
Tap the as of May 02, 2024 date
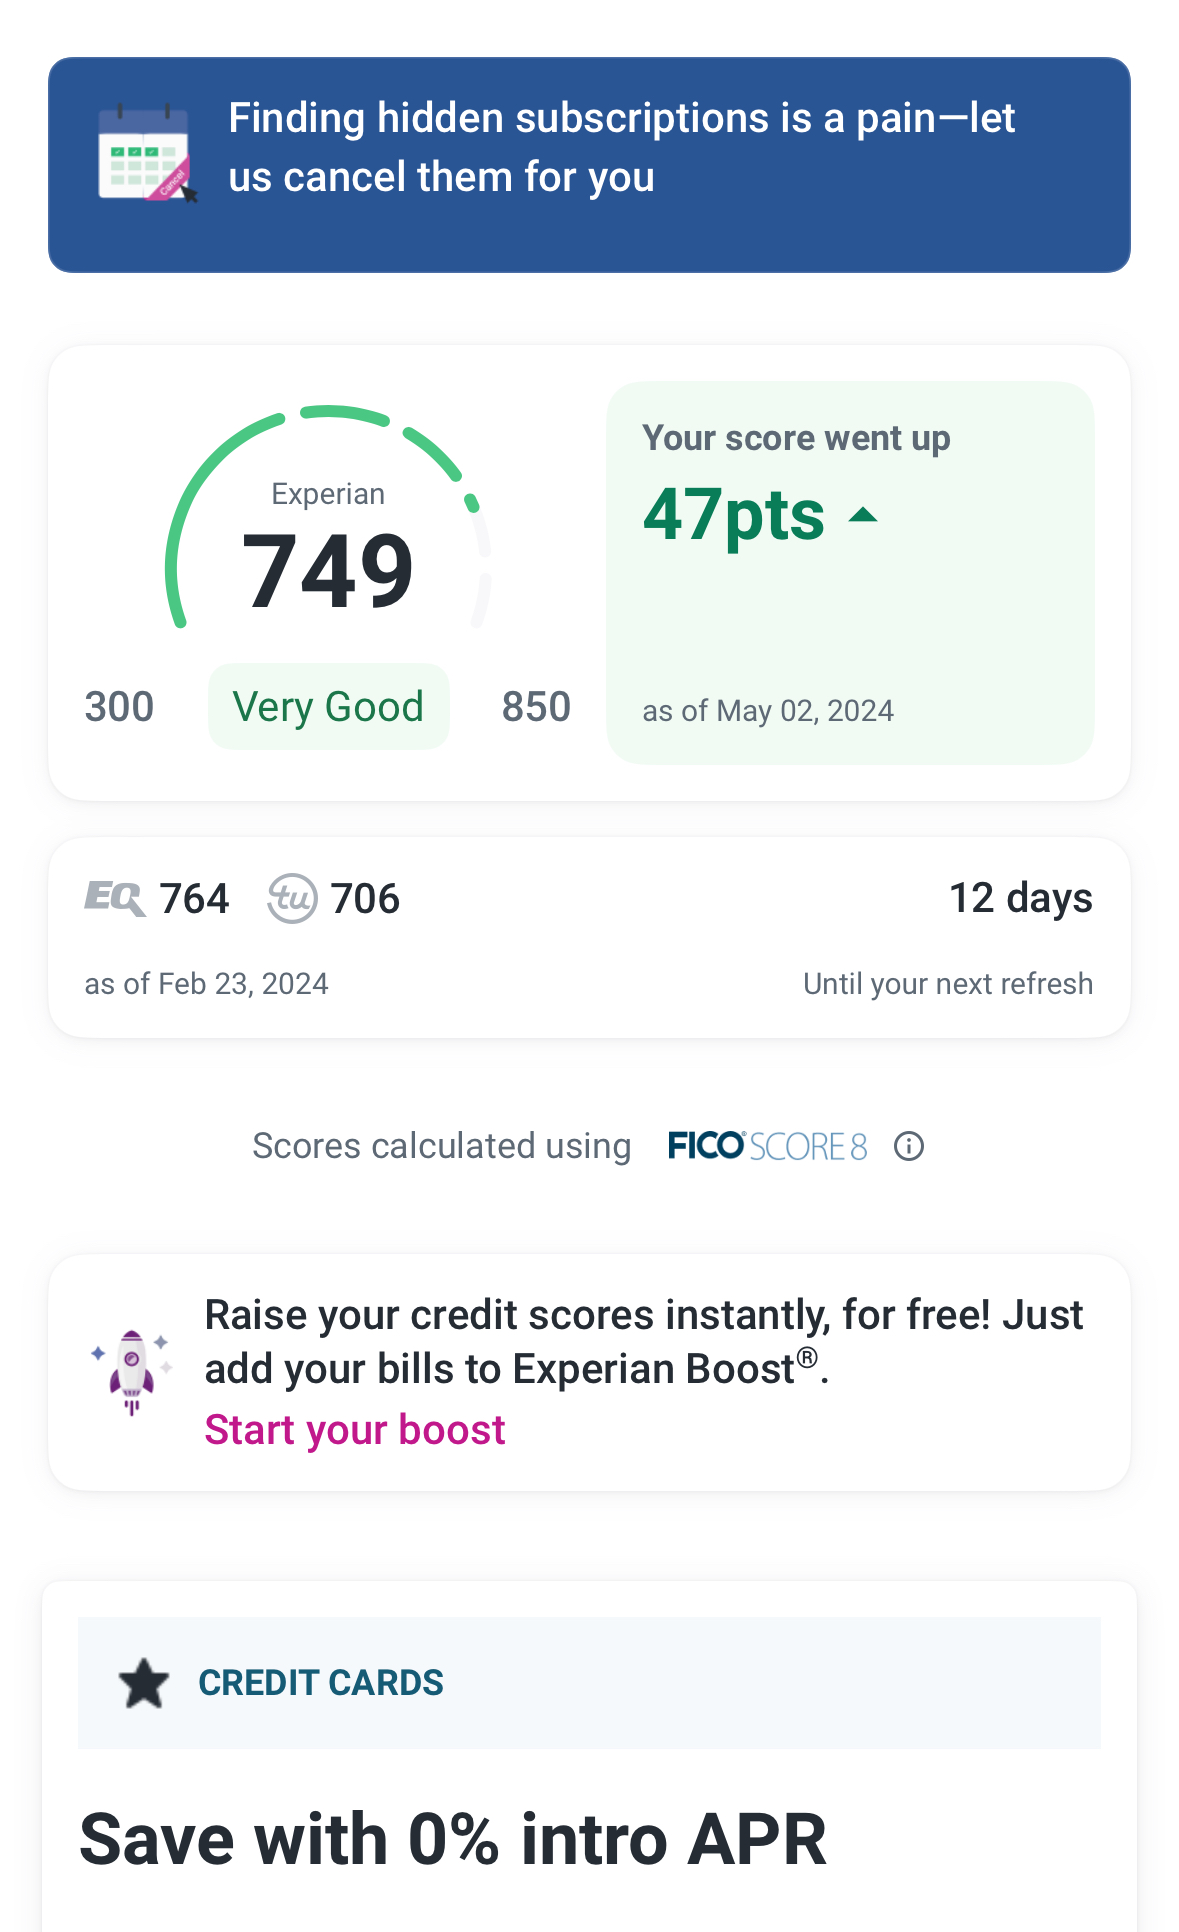click(768, 711)
